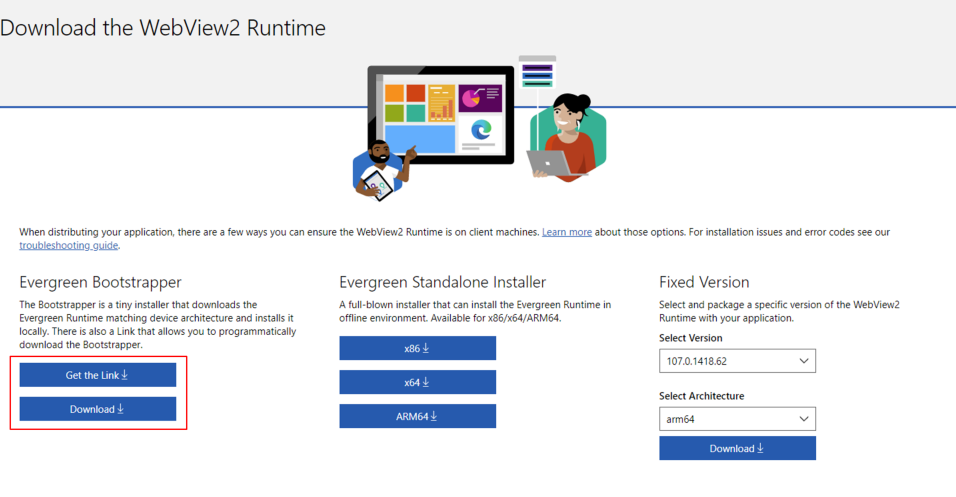Open the Learn more link
The height and width of the screenshot is (497, 956).
pos(567,232)
